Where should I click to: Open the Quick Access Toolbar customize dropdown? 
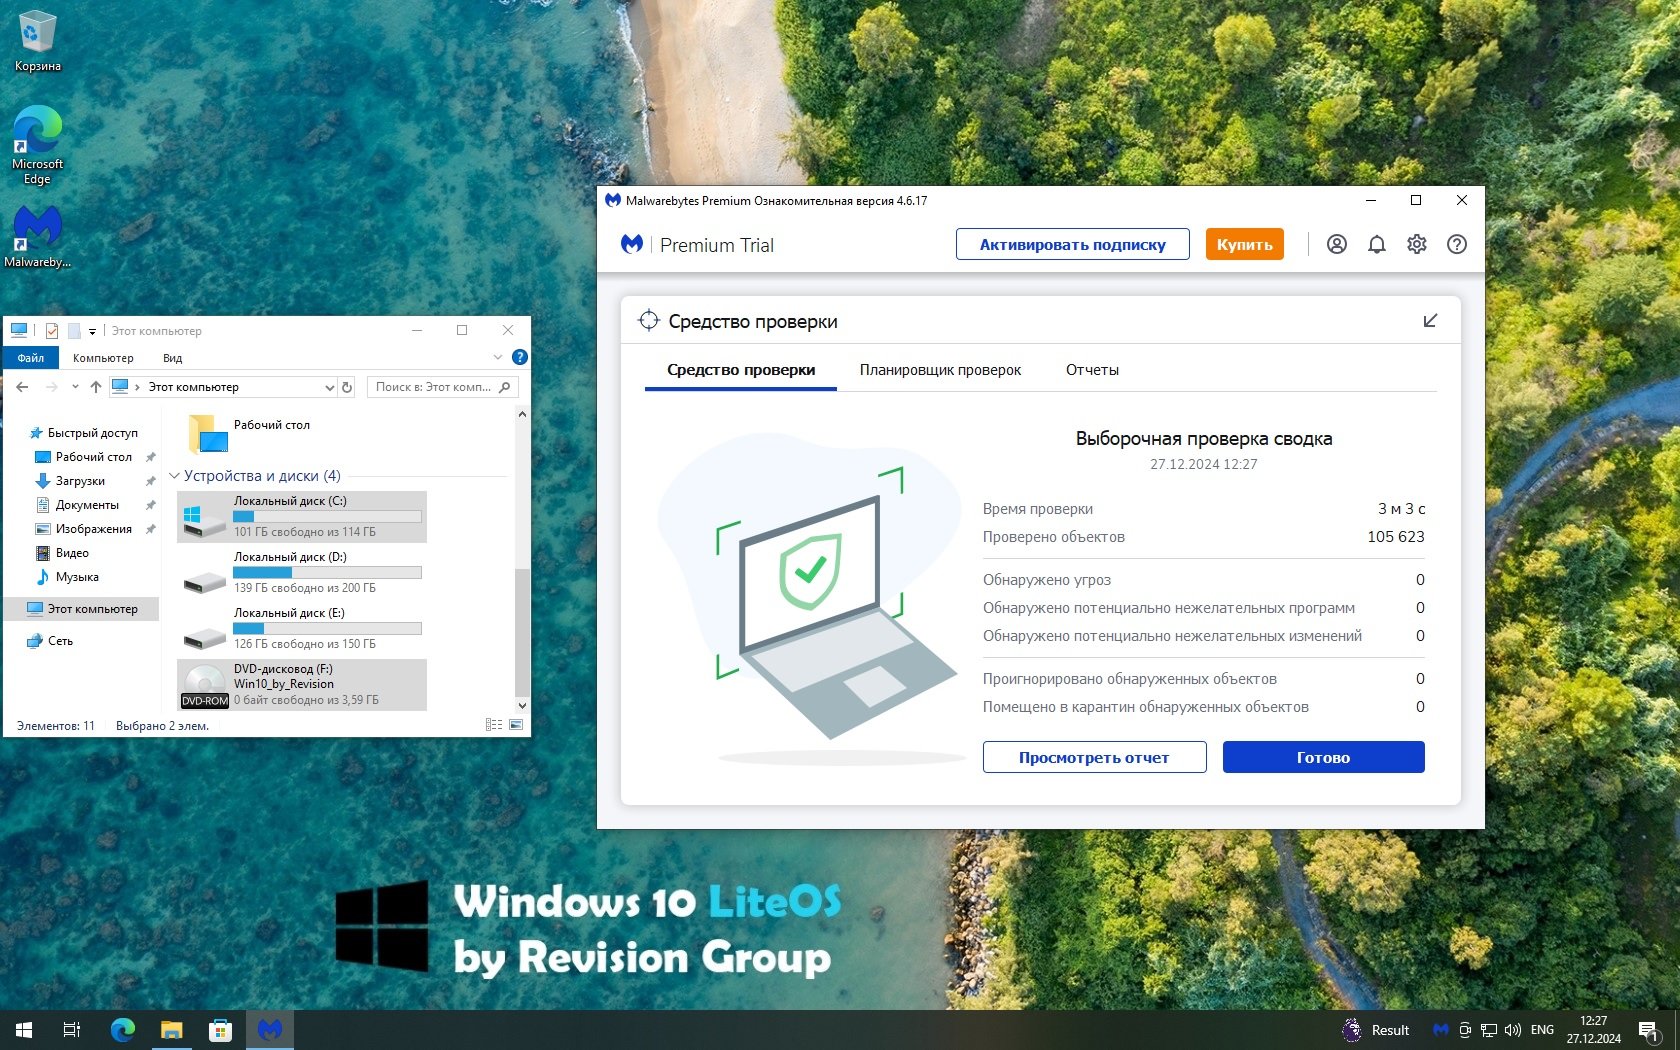point(92,331)
